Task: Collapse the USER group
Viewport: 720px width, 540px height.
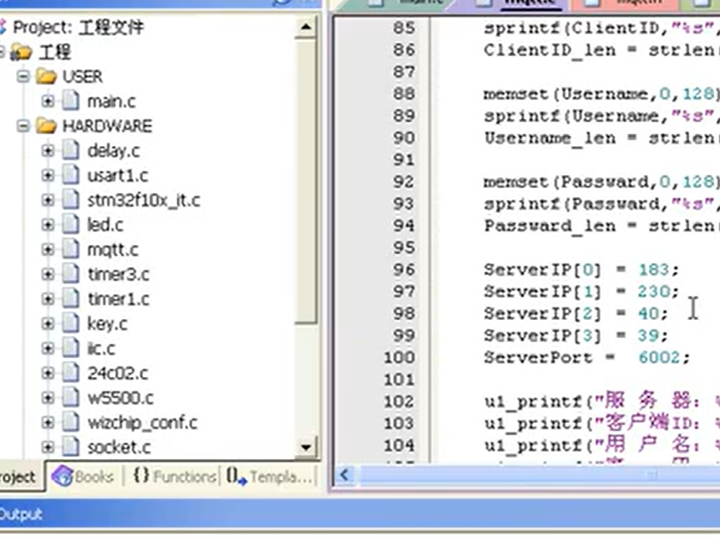Action: tap(23, 77)
